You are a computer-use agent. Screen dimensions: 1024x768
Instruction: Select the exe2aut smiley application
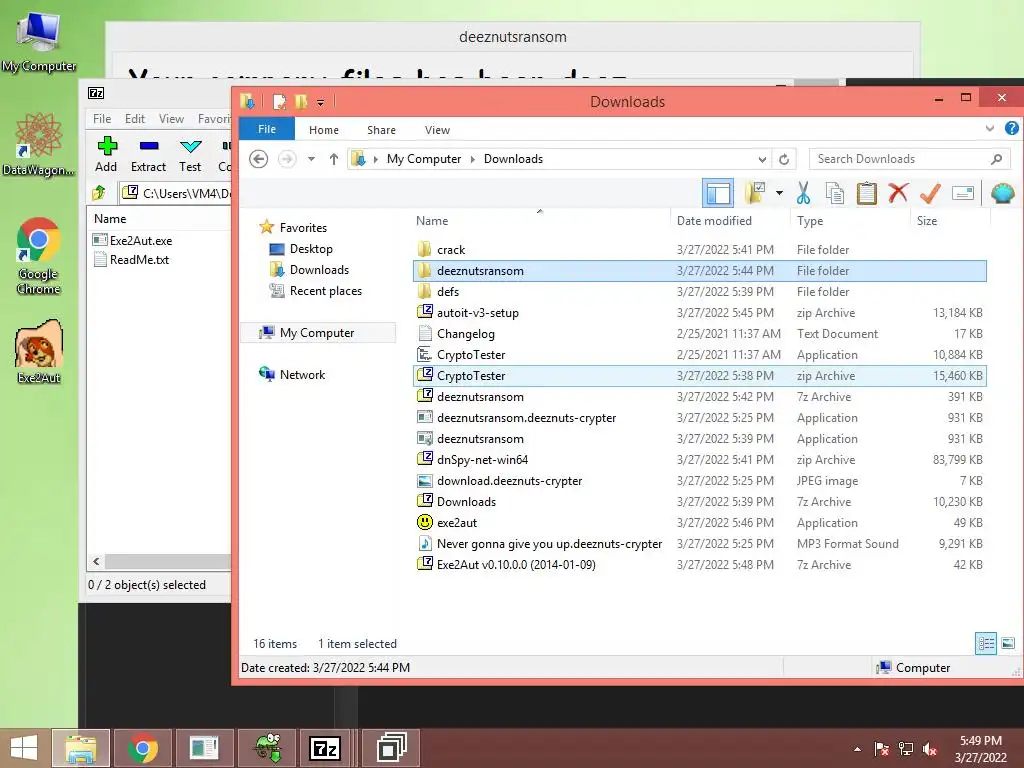[x=699, y=522]
